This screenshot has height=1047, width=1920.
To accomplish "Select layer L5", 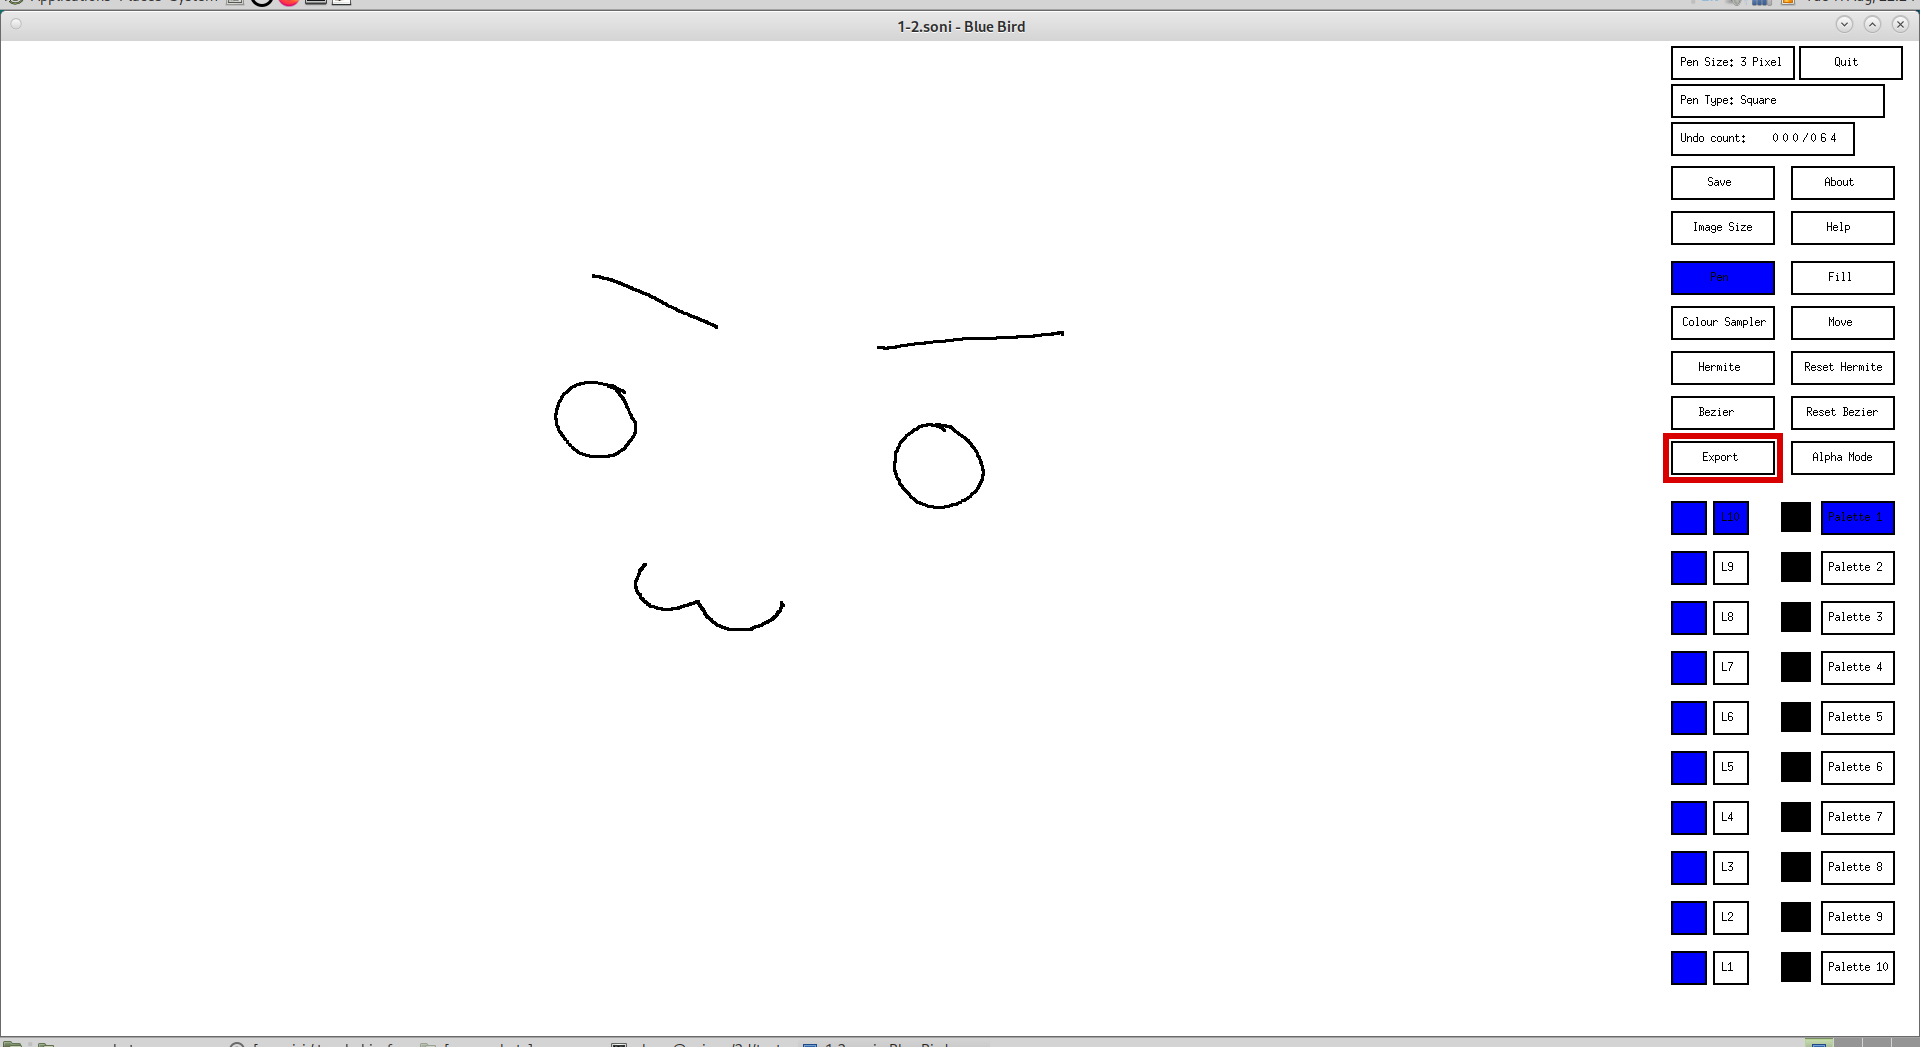I will [x=1730, y=767].
